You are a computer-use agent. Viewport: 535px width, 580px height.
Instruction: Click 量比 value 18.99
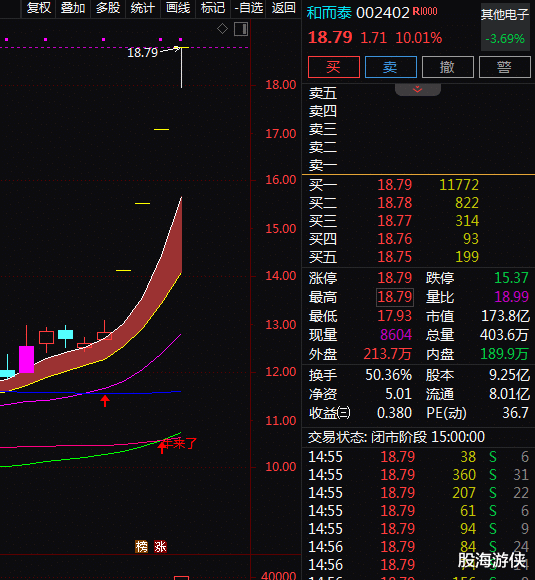point(511,297)
